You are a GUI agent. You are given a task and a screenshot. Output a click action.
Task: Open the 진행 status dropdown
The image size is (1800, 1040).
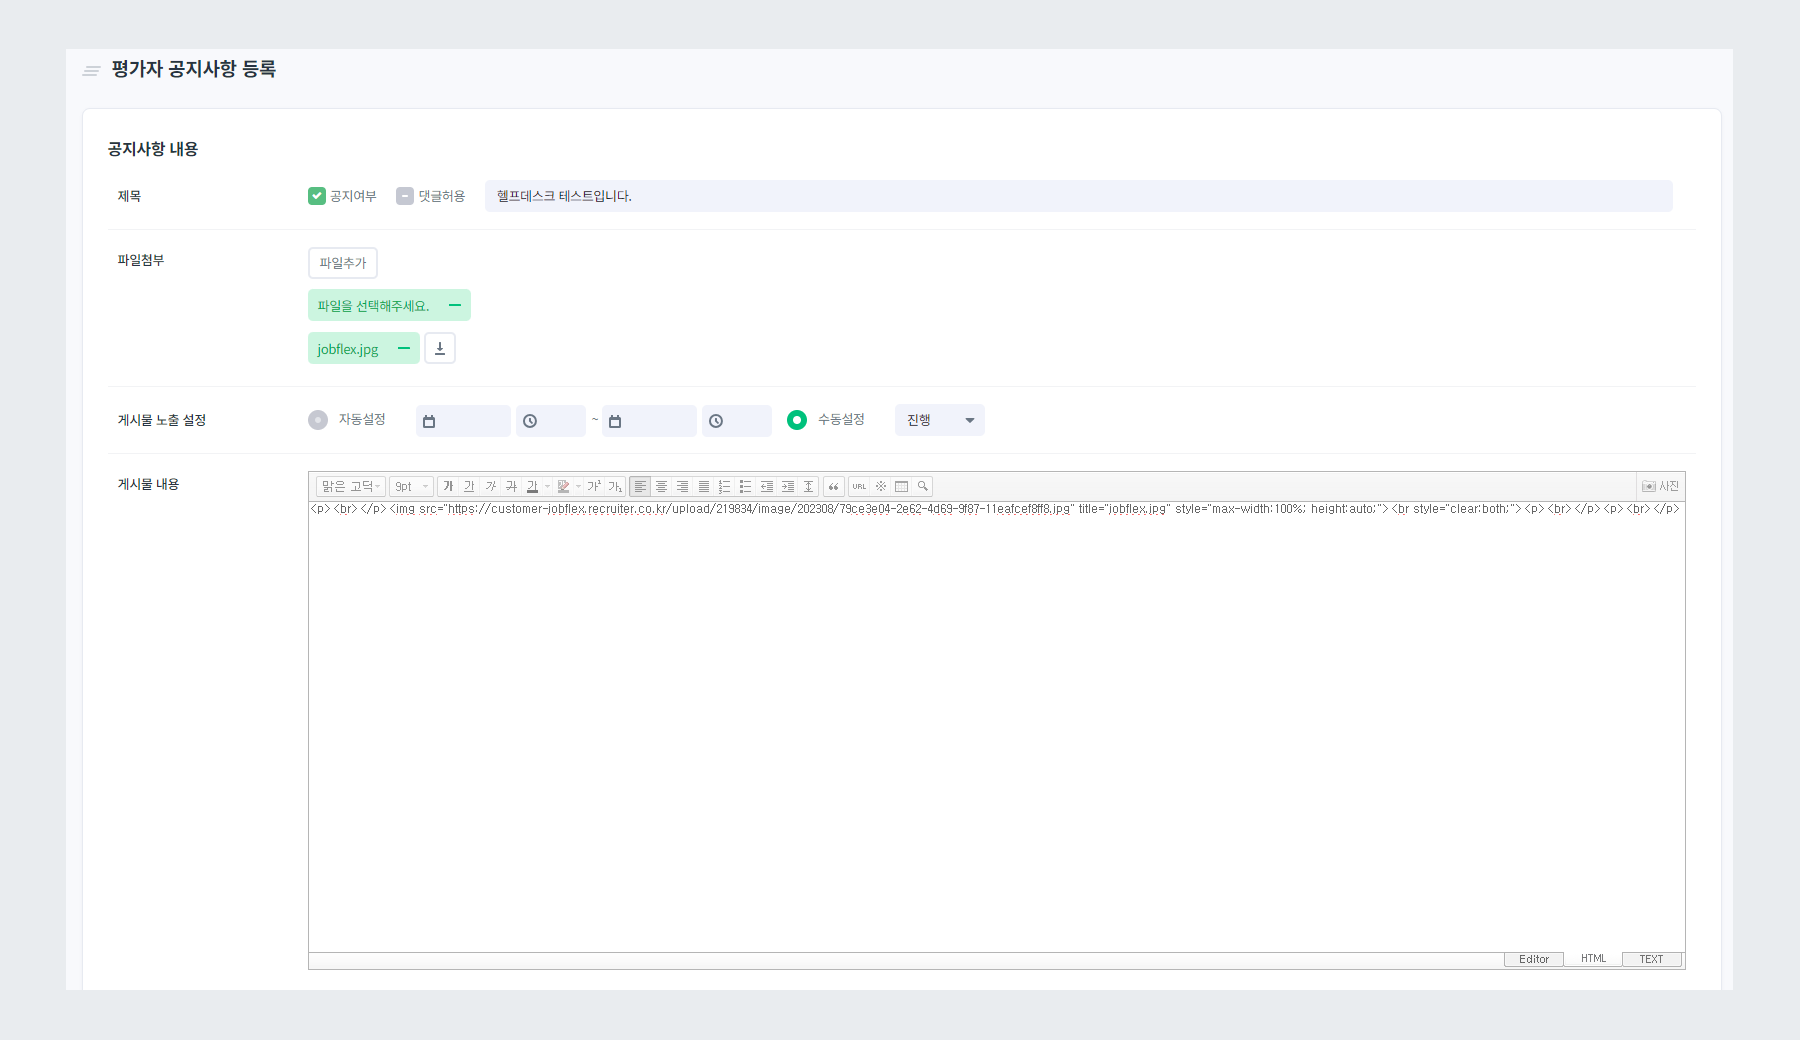click(940, 420)
